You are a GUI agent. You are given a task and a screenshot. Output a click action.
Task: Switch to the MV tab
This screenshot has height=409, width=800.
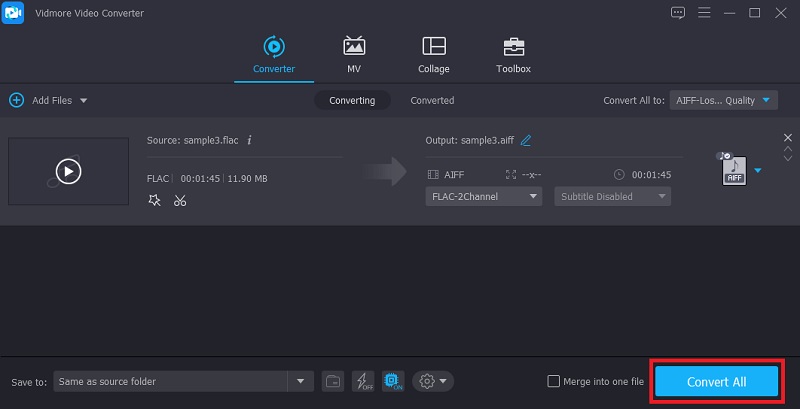point(354,55)
